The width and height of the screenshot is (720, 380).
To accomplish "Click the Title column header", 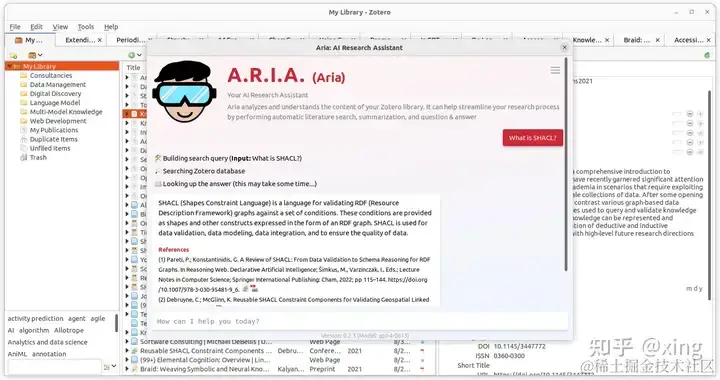I will (134, 67).
